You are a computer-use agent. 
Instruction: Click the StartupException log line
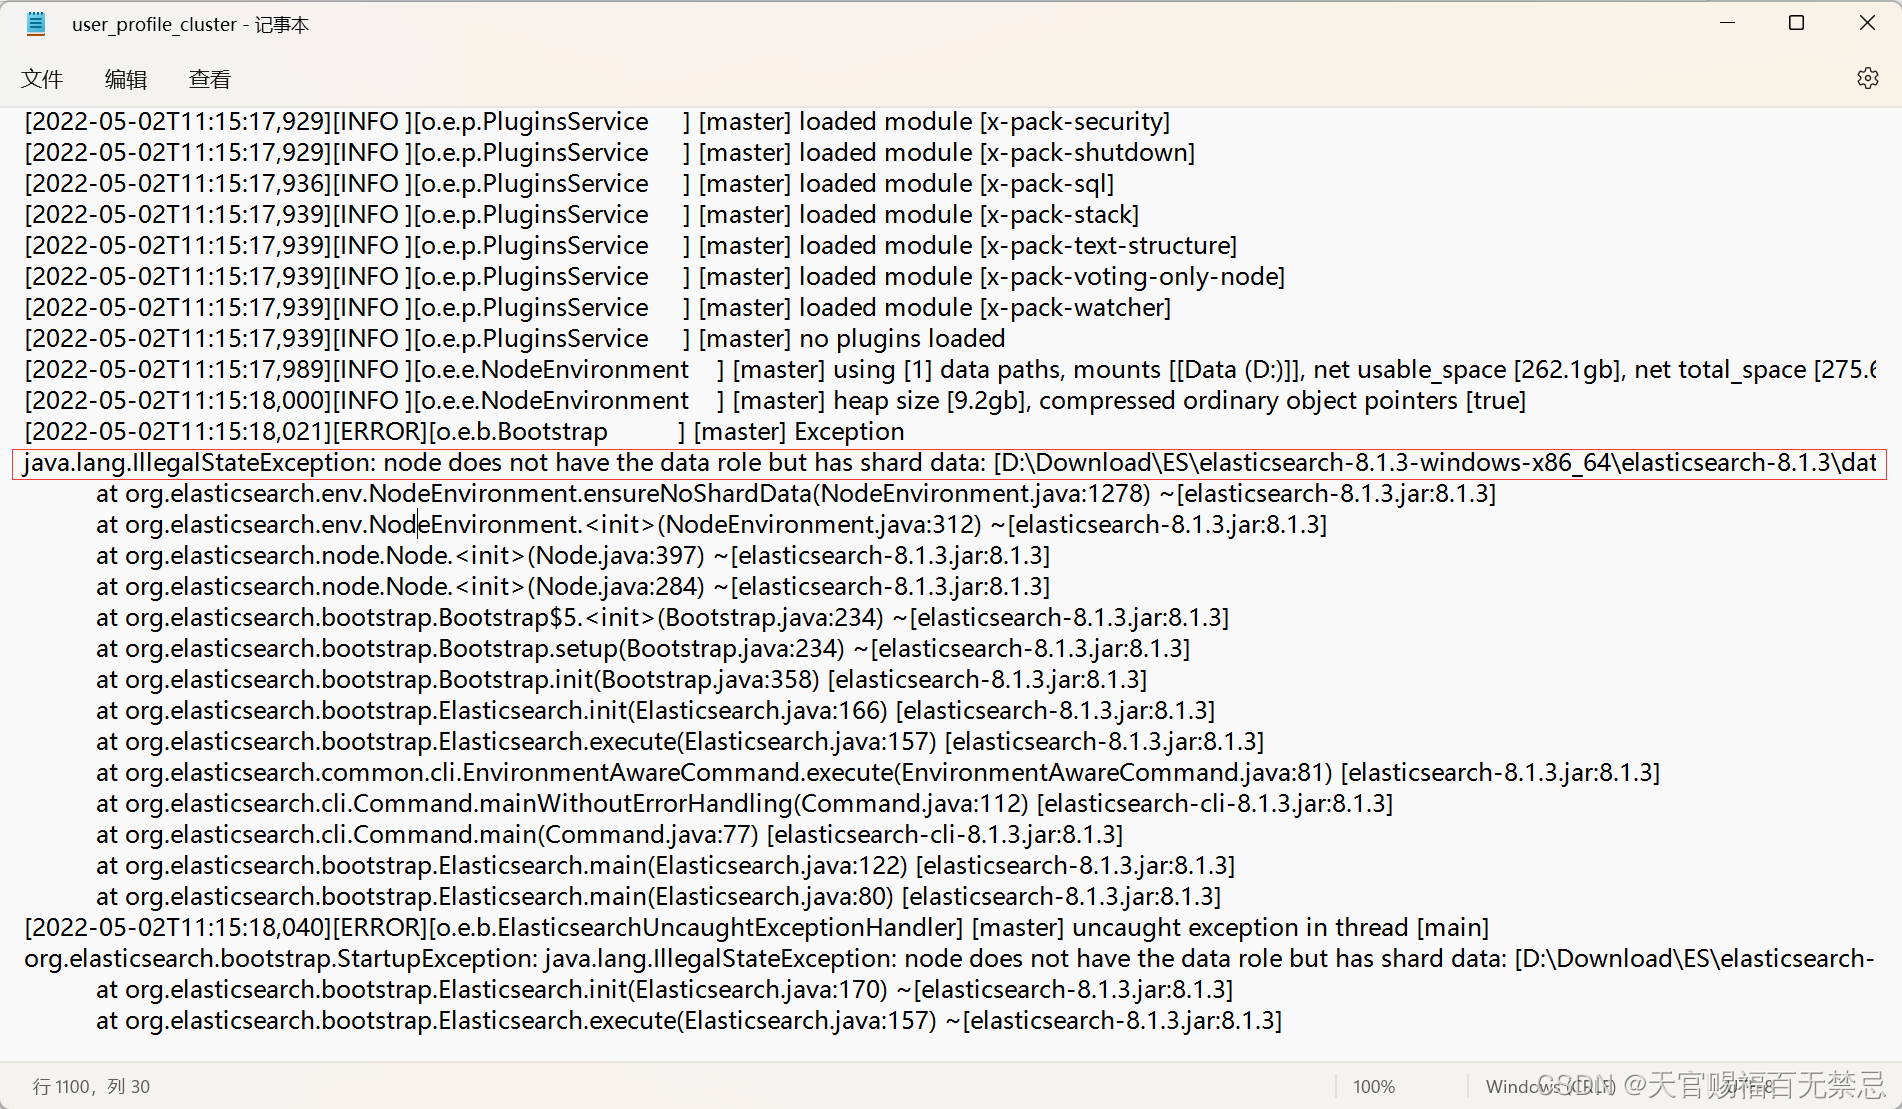tap(949, 959)
